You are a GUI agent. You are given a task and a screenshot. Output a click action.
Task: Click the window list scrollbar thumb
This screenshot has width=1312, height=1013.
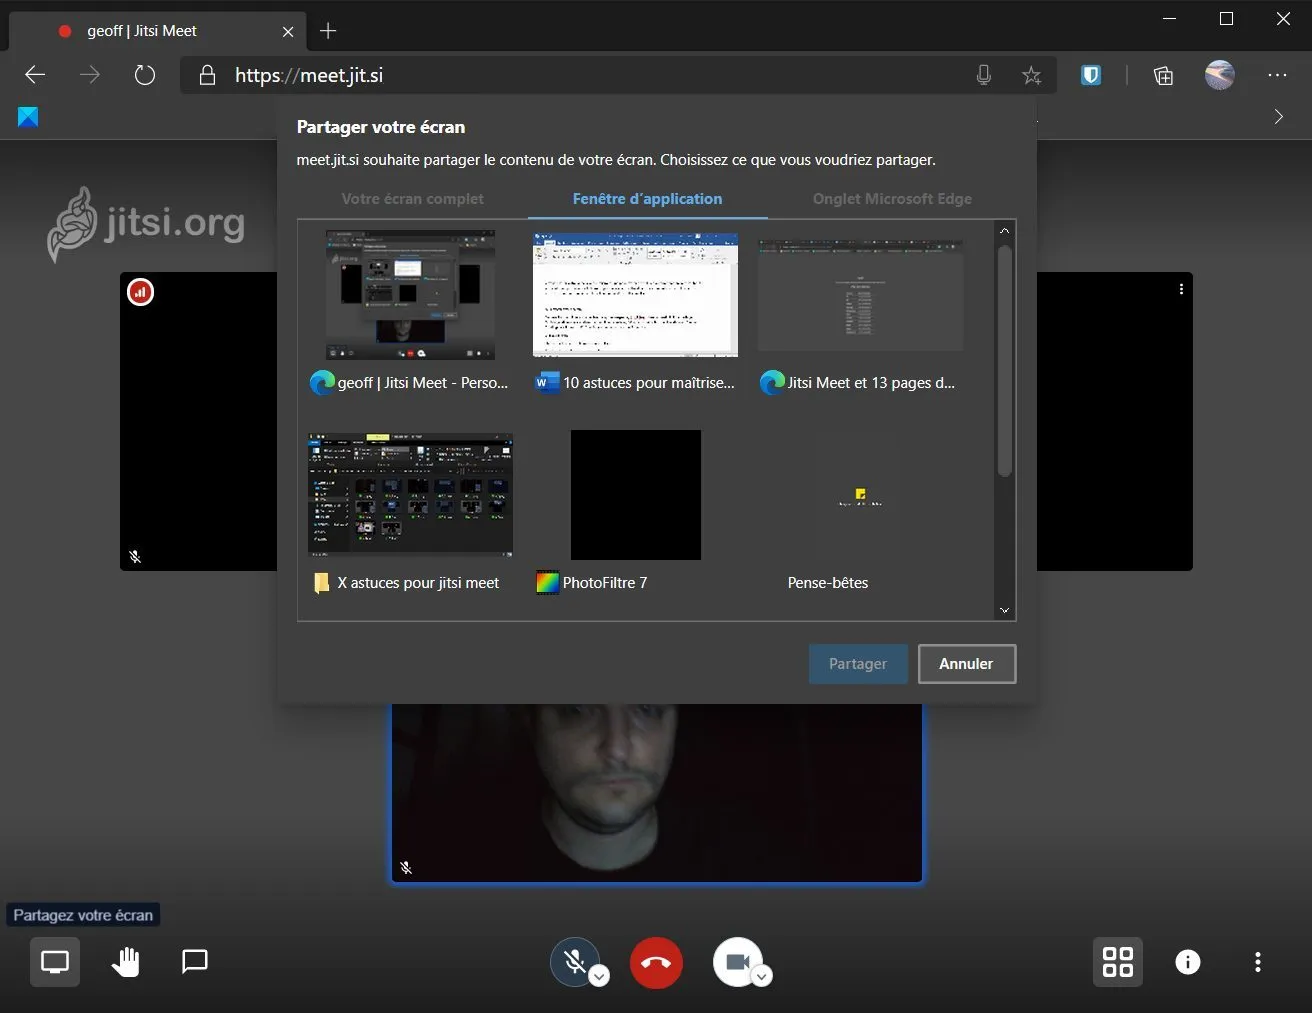(1004, 360)
